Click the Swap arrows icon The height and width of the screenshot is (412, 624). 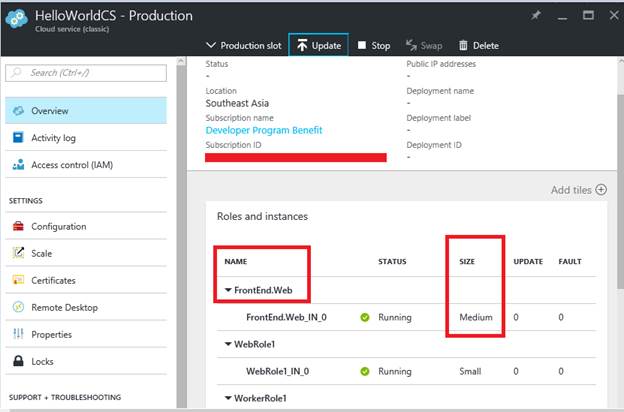click(412, 46)
